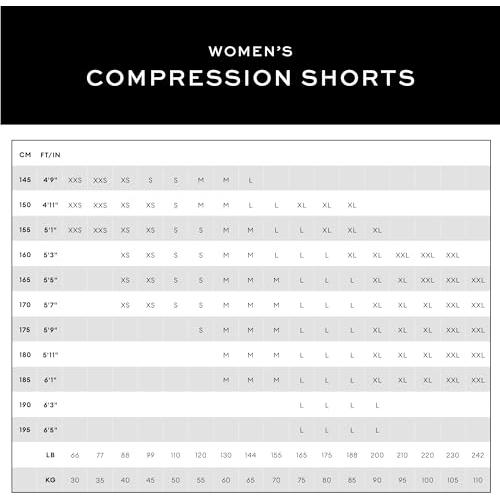Select the 4'11" height label
The width and height of the screenshot is (500, 500).
tap(50, 205)
